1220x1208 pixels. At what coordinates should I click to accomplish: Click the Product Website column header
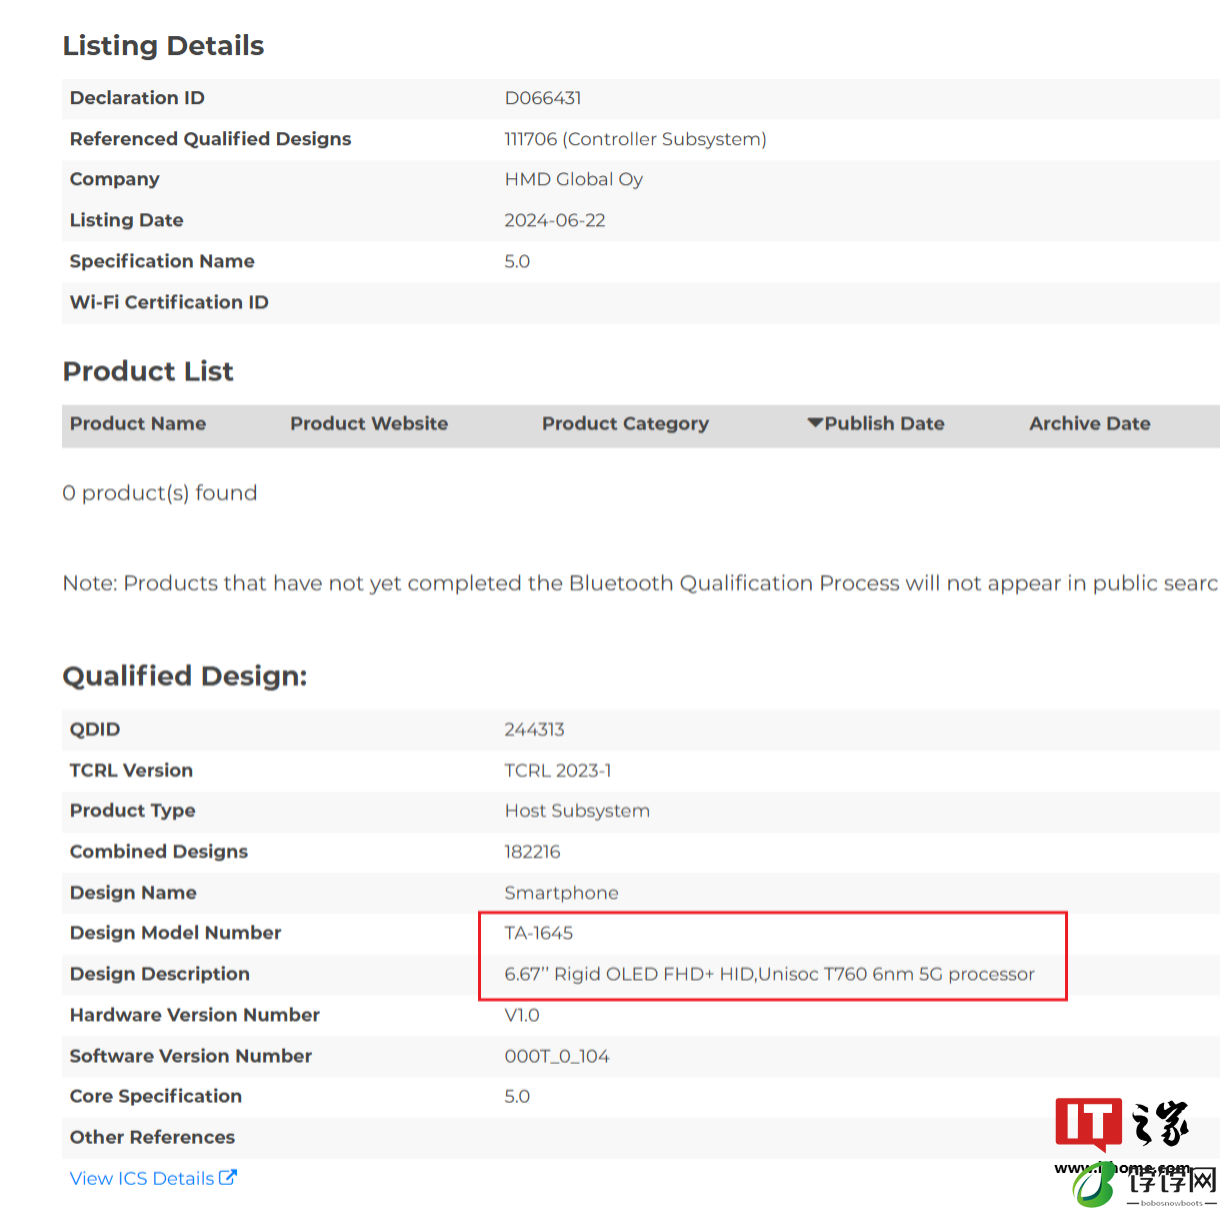click(369, 423)
